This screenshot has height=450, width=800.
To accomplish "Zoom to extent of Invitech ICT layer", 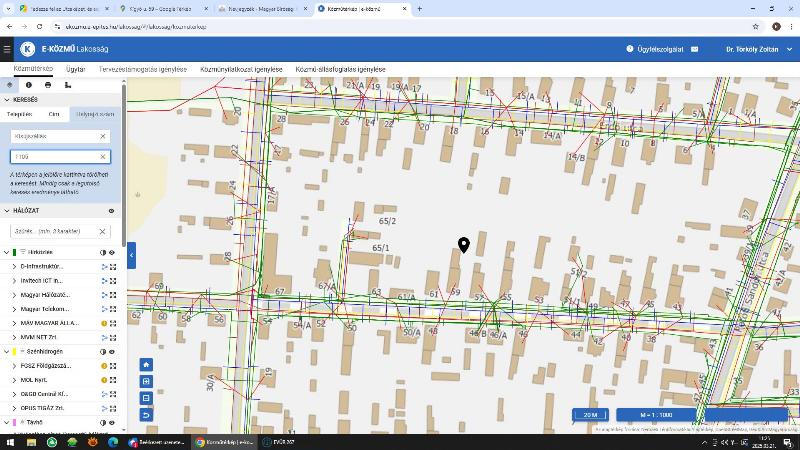I will [x=113, y=281].
